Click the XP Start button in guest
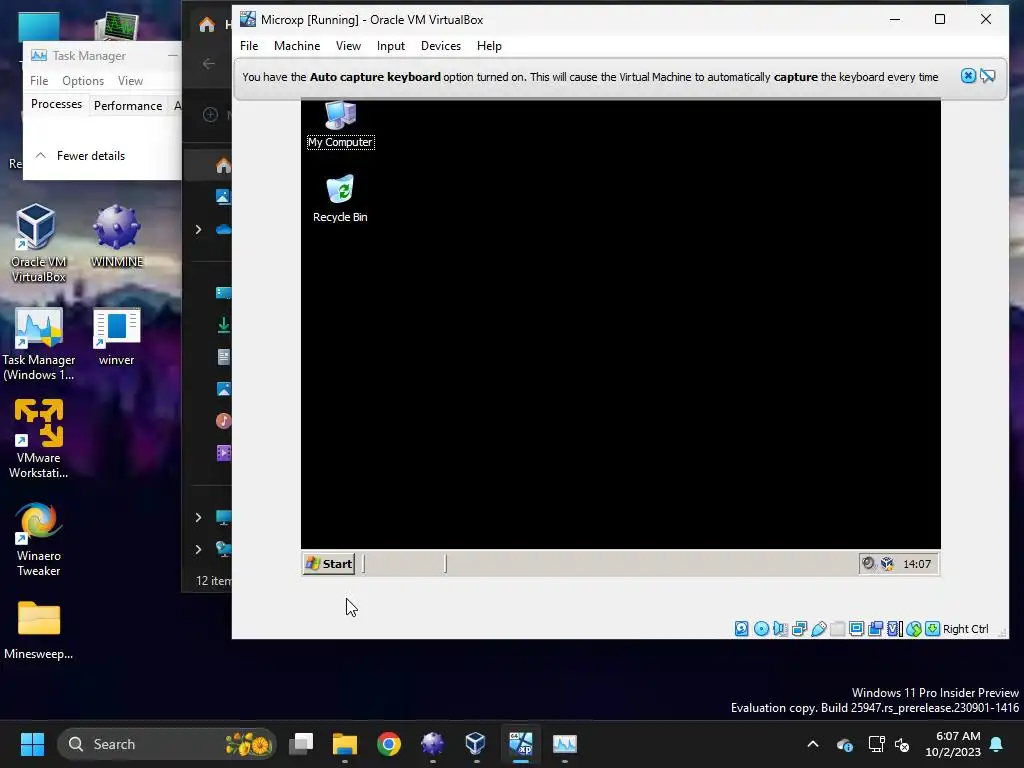 click(328, 564)
